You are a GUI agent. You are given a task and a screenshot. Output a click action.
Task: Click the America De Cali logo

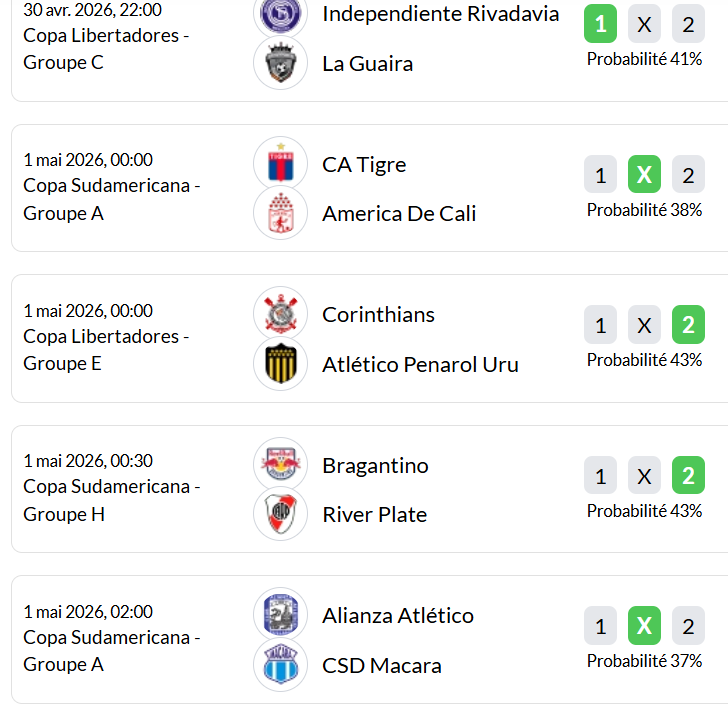[281, 214]
